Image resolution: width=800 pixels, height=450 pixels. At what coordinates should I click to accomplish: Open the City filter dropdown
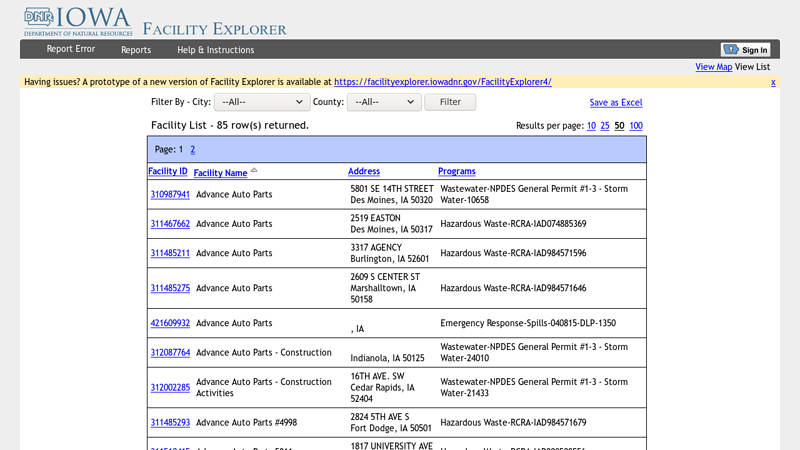tap(261, 102)
